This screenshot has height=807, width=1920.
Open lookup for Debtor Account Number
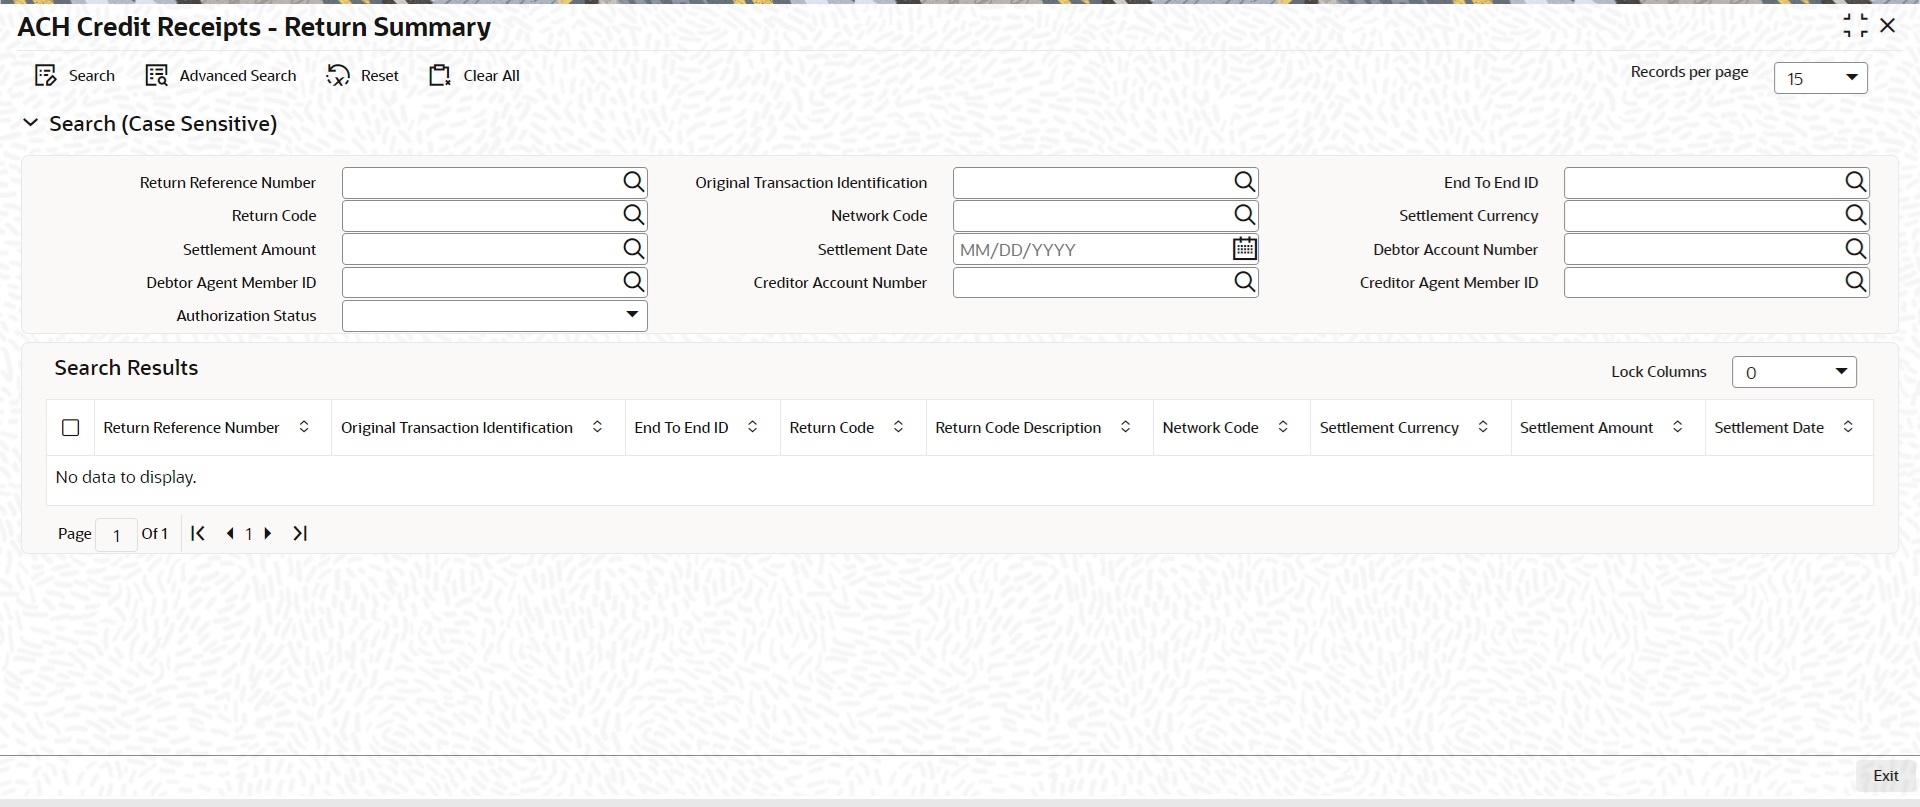pyautogui.click(x=1855, y=249)
